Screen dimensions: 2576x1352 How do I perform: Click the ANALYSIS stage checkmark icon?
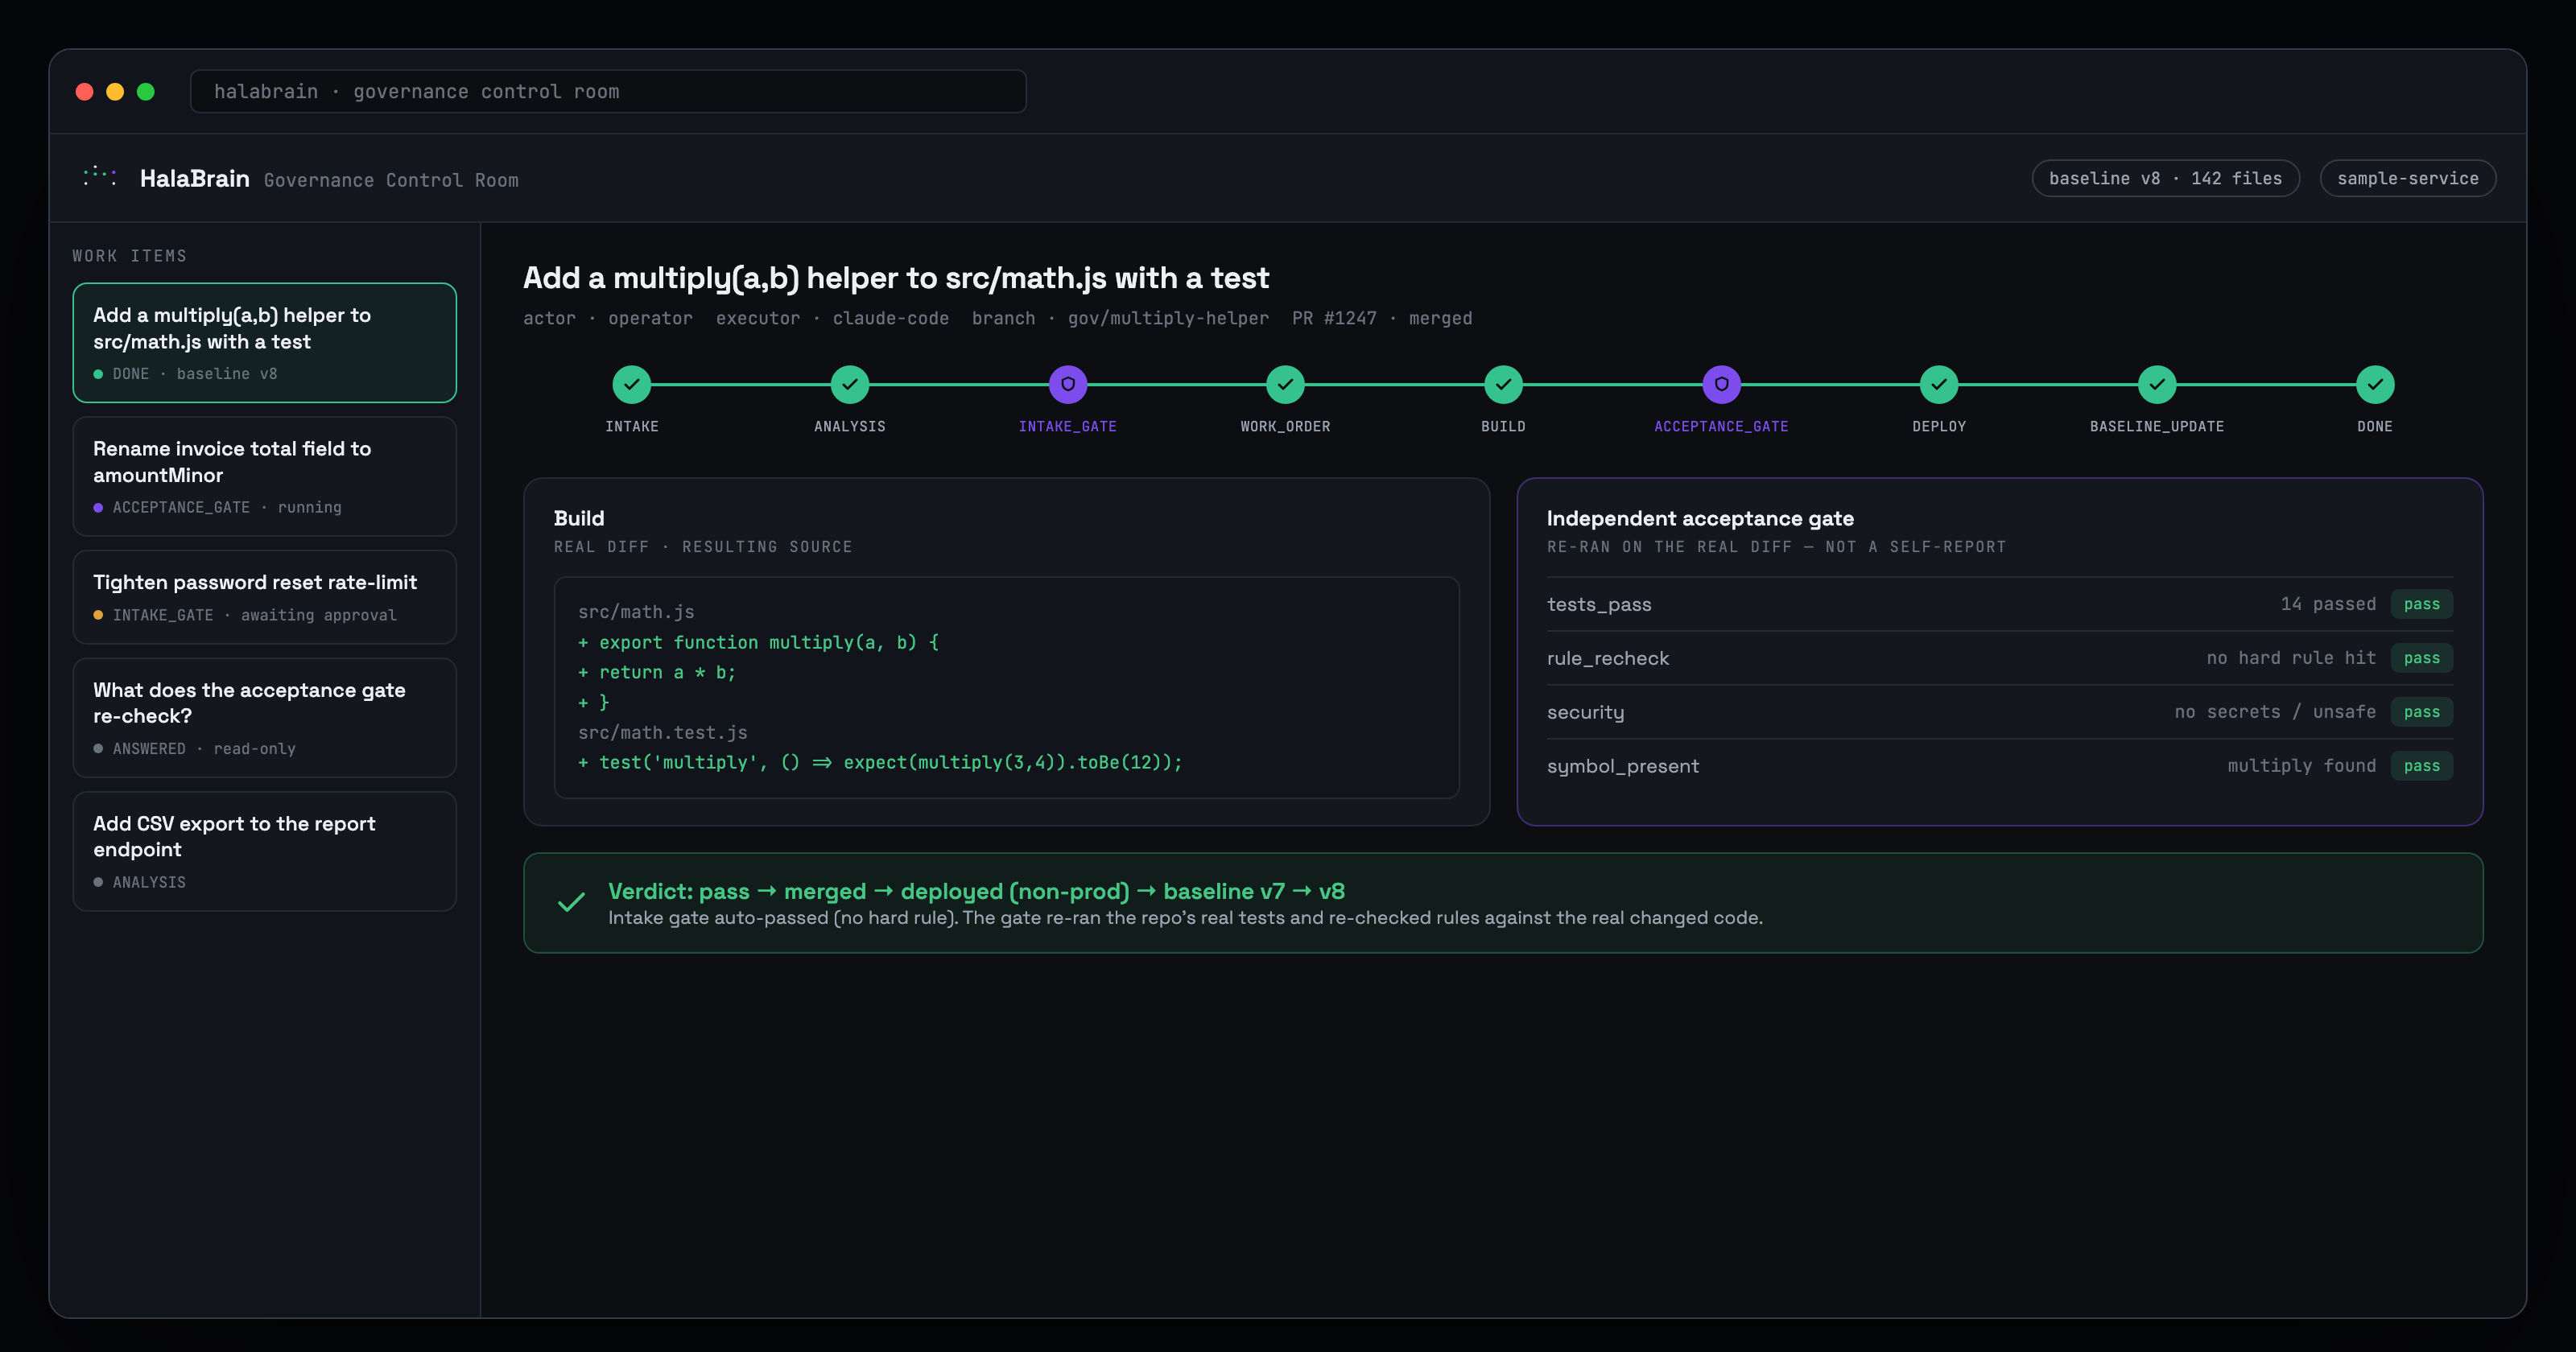[849, 384]
